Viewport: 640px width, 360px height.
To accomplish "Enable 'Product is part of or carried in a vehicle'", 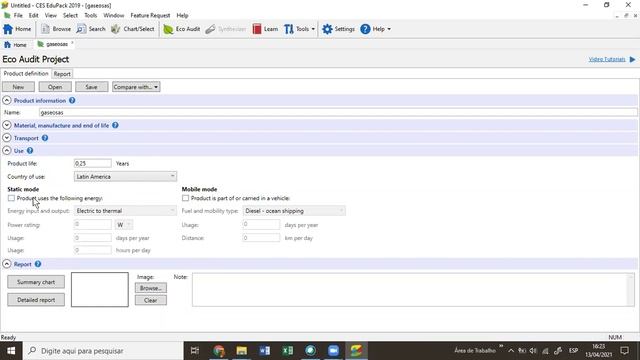I will click(185, 198).
